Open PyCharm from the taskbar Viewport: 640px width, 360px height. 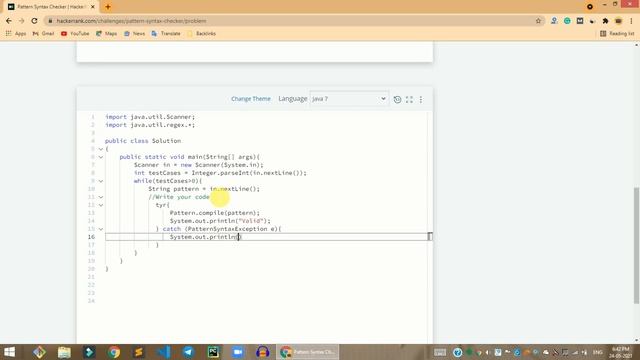(x=213, y=352)
